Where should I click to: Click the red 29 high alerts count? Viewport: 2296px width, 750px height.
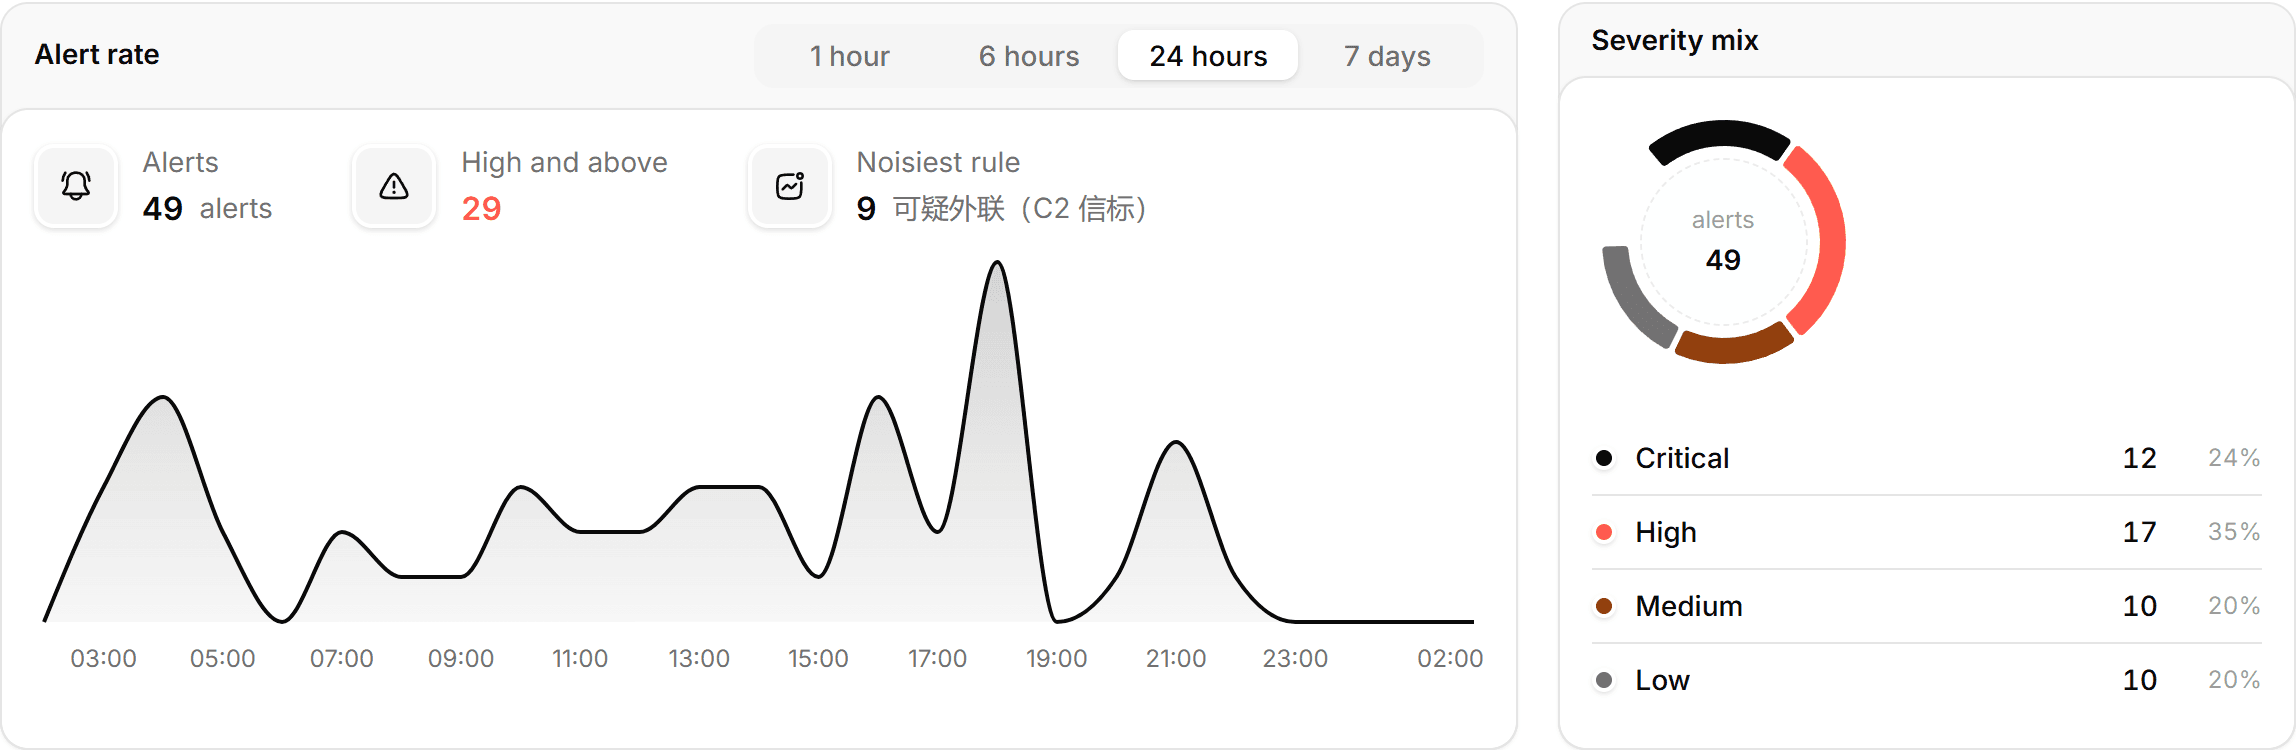pyautogui.click(x=481, y=208)
